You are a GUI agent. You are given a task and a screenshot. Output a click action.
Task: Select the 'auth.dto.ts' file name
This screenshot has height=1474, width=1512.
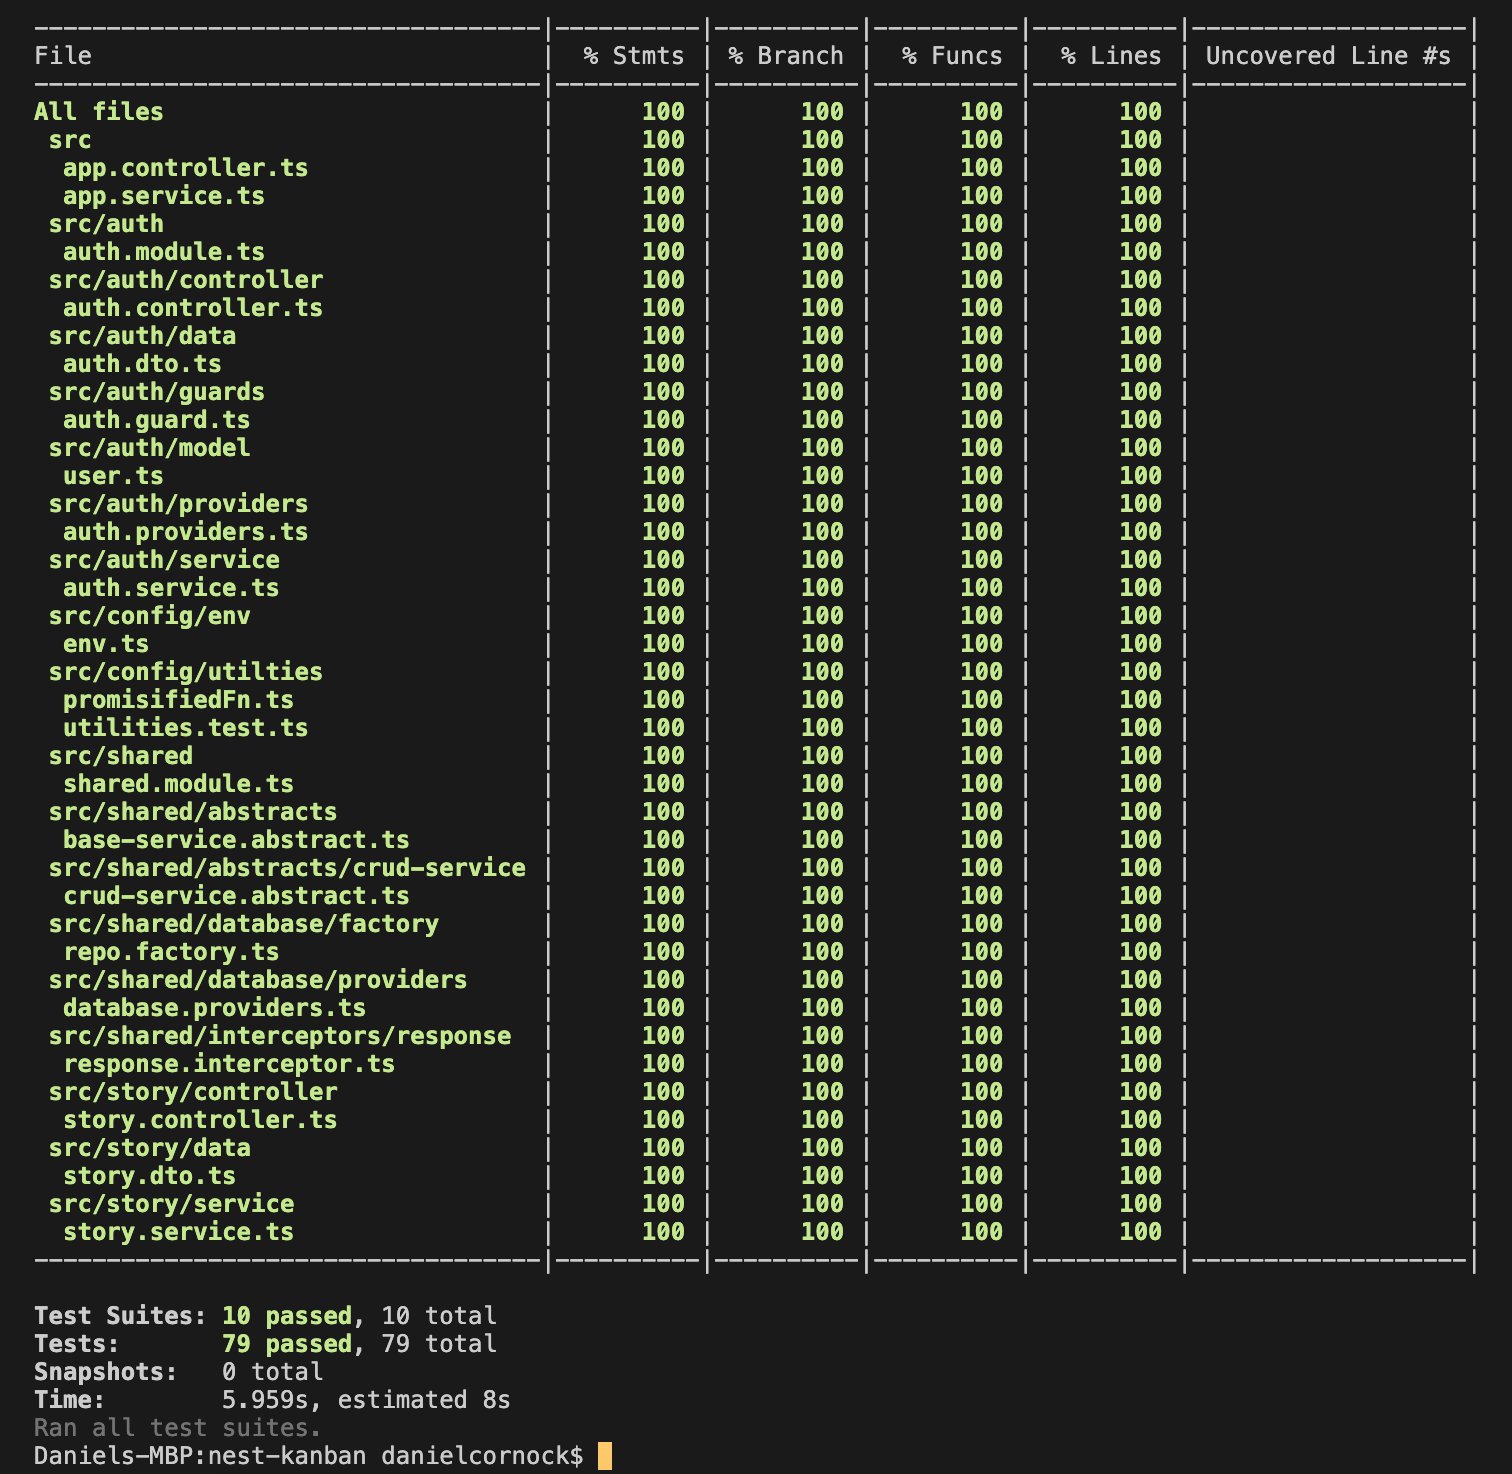coord(142,363)
